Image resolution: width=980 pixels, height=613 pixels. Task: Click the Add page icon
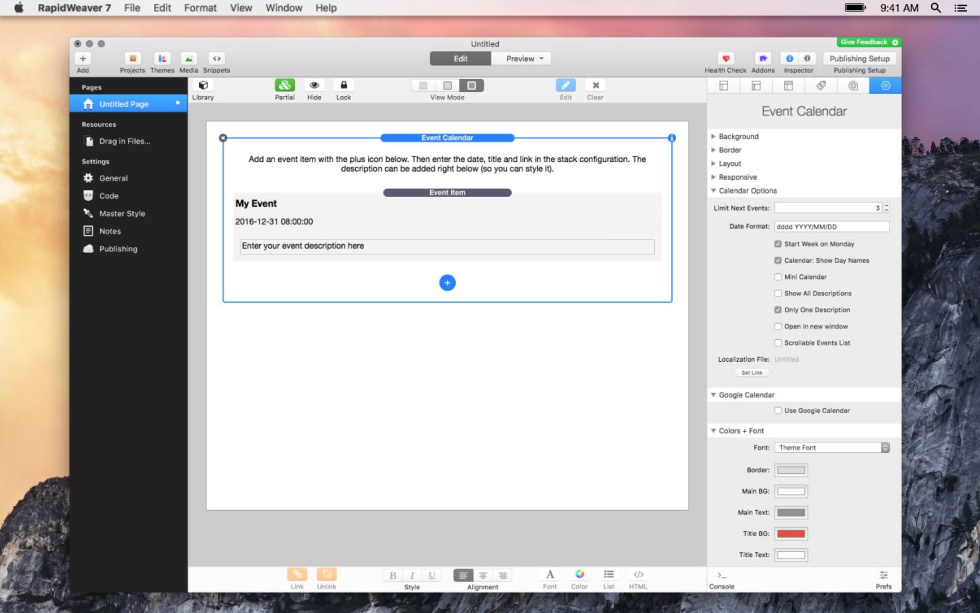pos(82,59)
